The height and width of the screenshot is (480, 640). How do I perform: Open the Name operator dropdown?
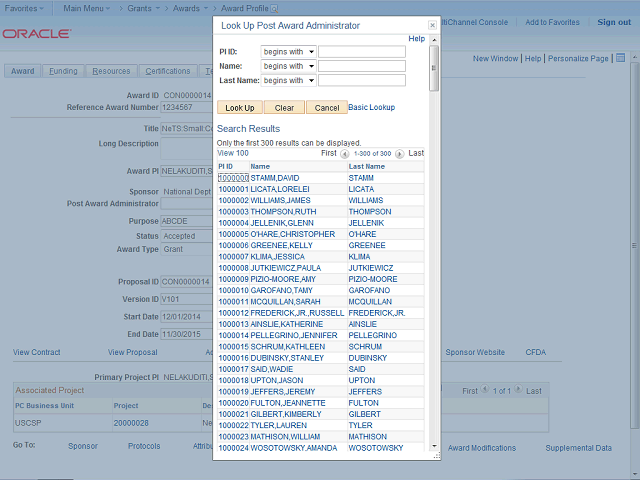288,66
